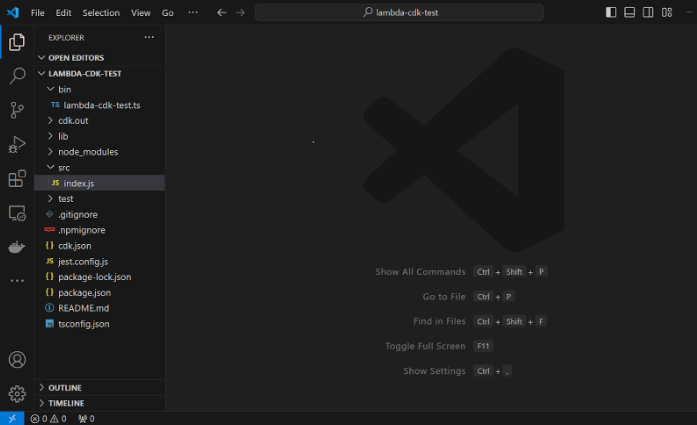Show more menu bar items ellipsis
The width and height of the screenshot is (697, 425).
[x=193, y=12]
